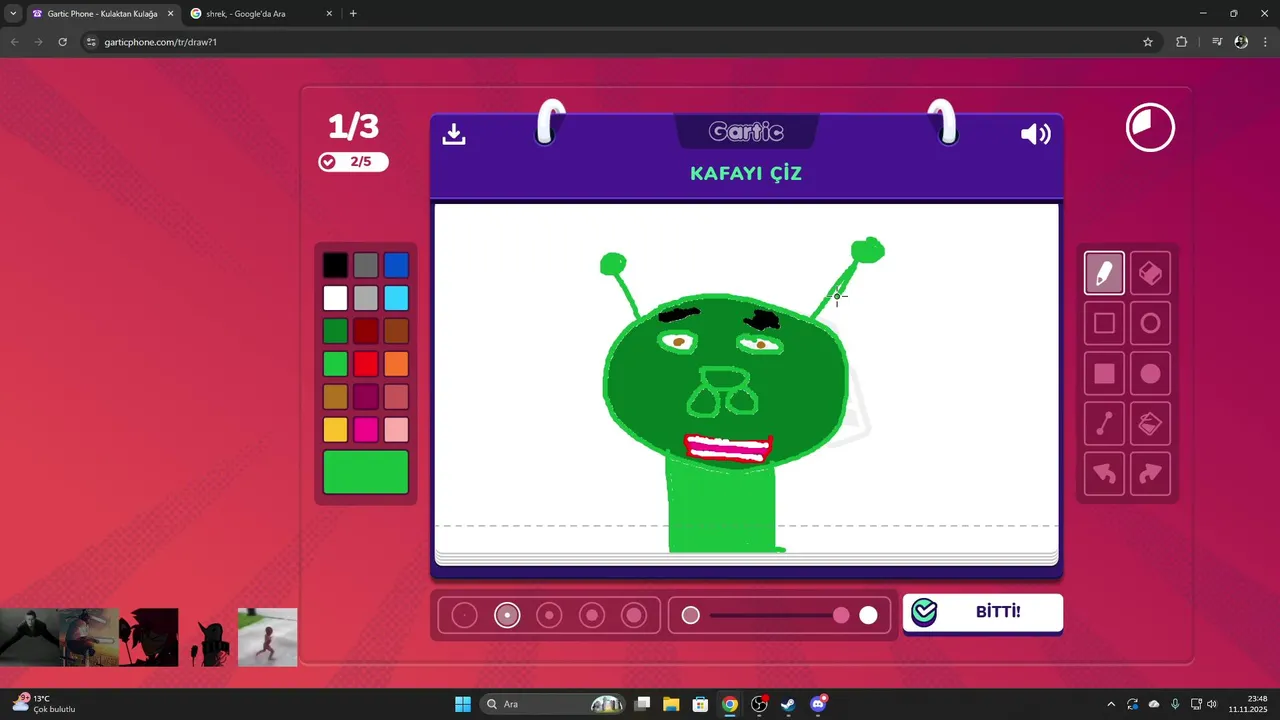Open the tab search dropdown arrow
Image resolution: width=1280 pixels, height=720 pixels.
[x=13, y=14]
